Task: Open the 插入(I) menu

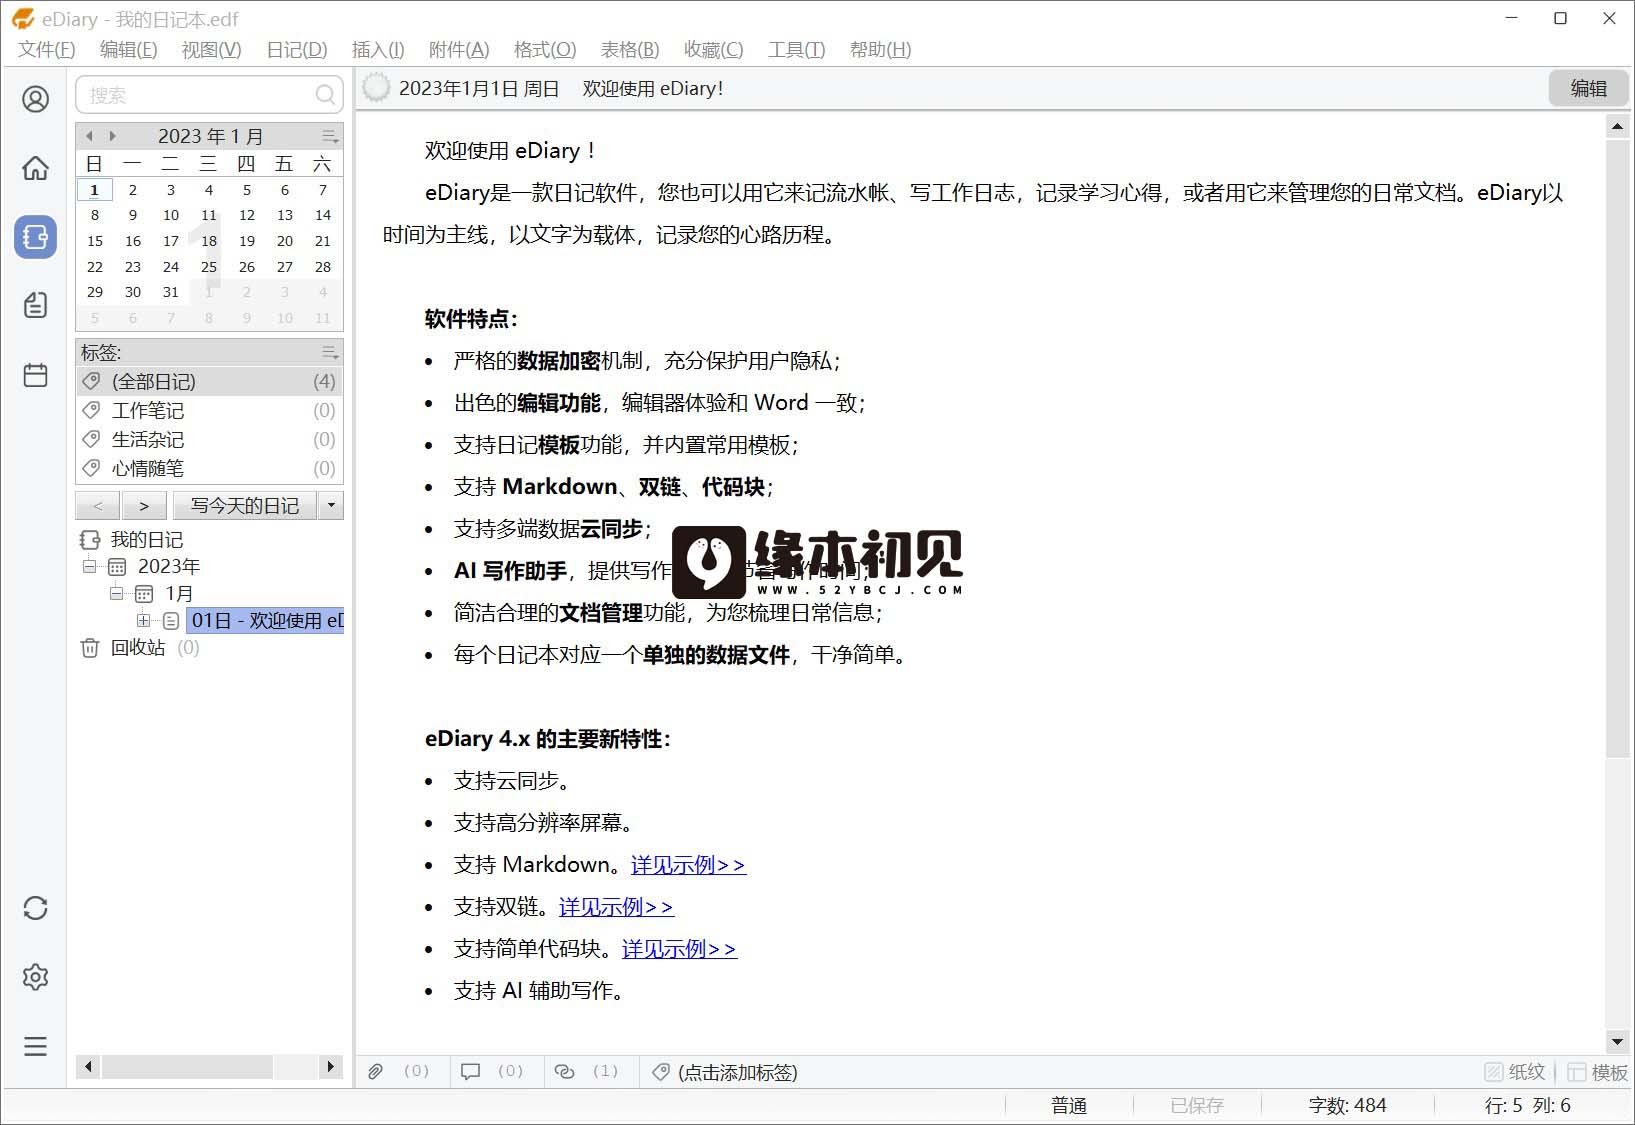Action: (x=378, y=49)
